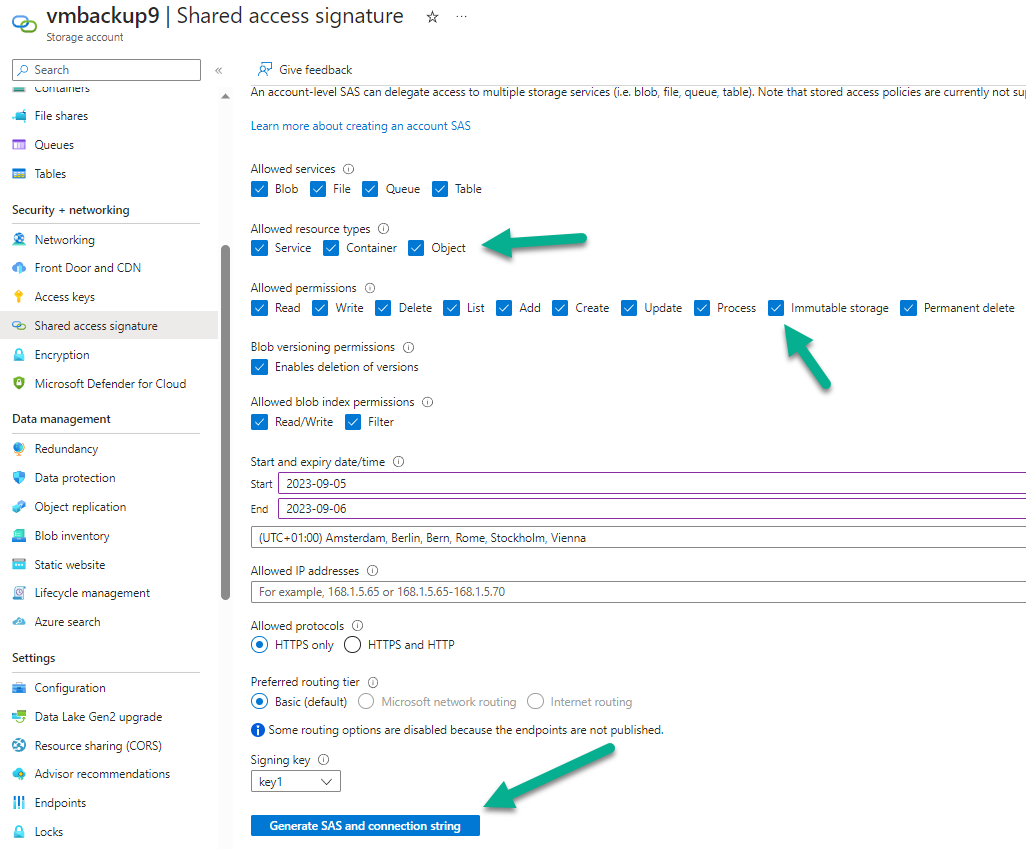Select Basic (default) routing tier
Screen dimensions: 1026x849
pos(259,702)
